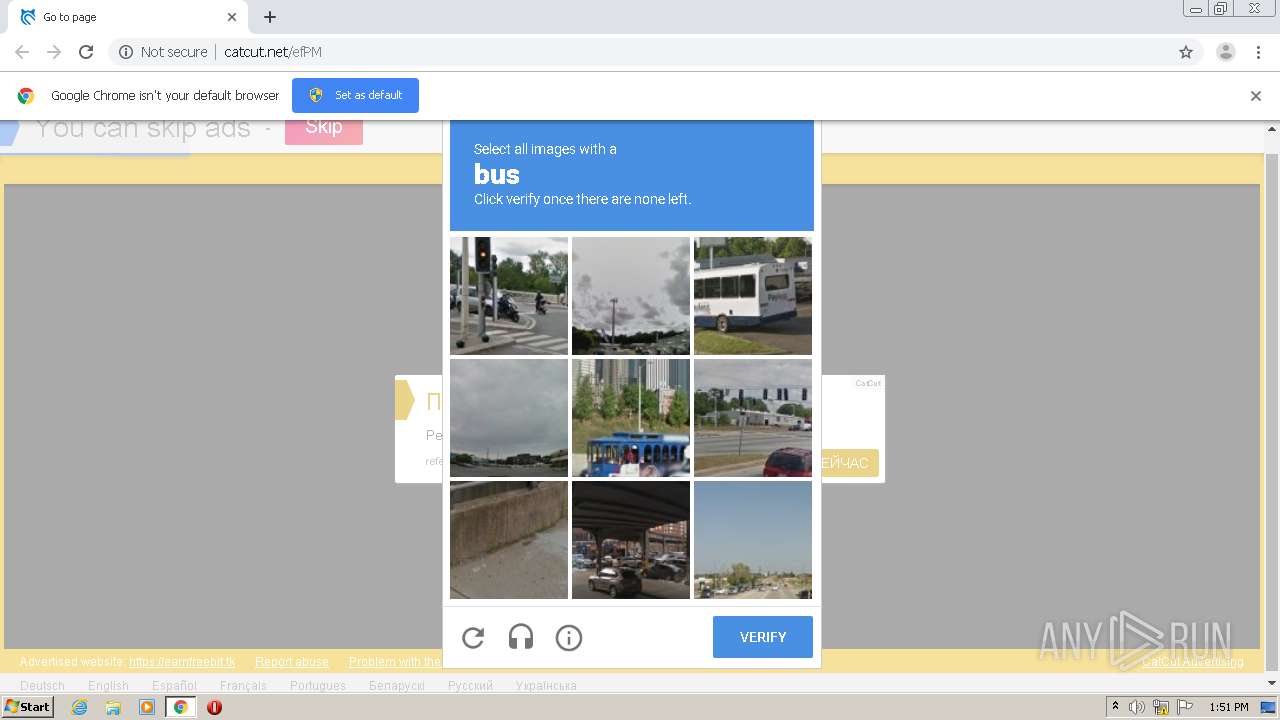Open media player from taskbar
Screen dimensions: 1280x720
147,707
